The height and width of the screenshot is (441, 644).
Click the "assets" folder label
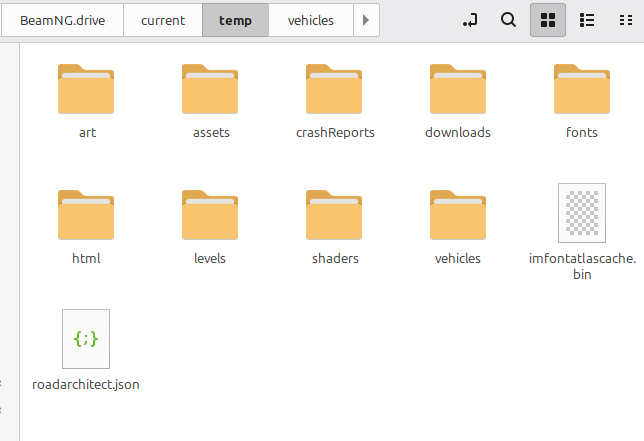pyautogui.click(x=211, y=133)
